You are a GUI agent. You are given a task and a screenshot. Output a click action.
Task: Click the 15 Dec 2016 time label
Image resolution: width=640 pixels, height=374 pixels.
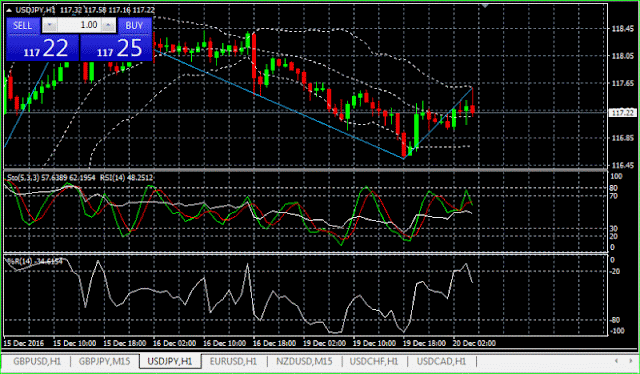tap(24, 343)
